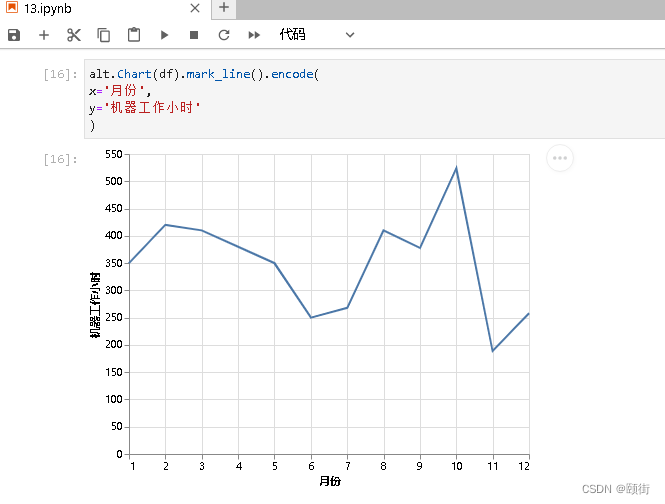
Task: Insert a new cell with the plus icon
Action: [x=44, y=35]
